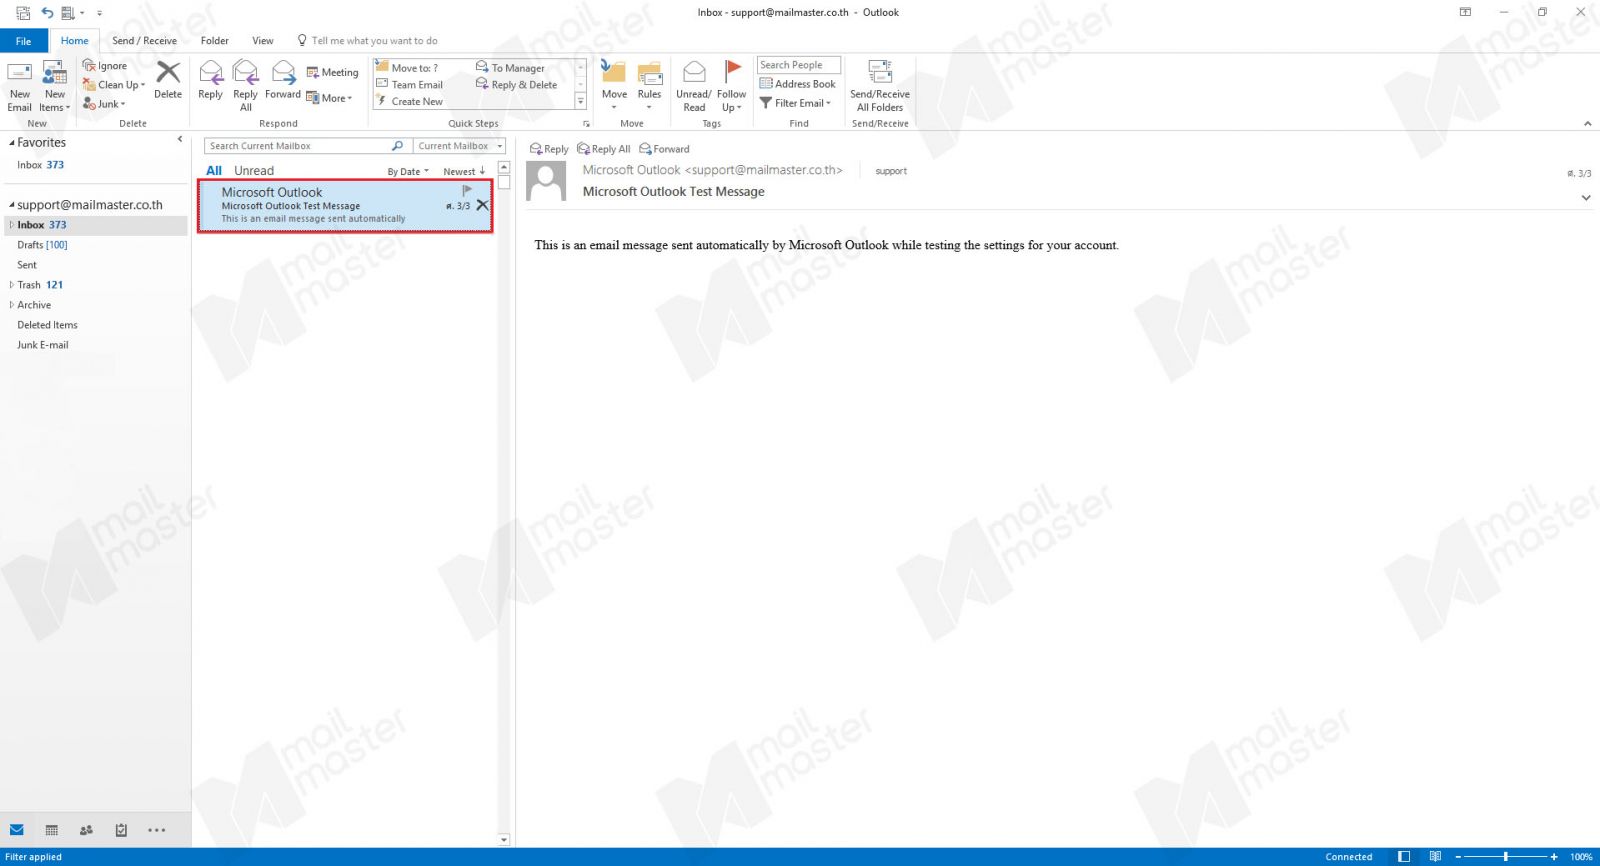Open the Rules menu
The height and width of the screenshot is (866, 1600).
[649, 85]
